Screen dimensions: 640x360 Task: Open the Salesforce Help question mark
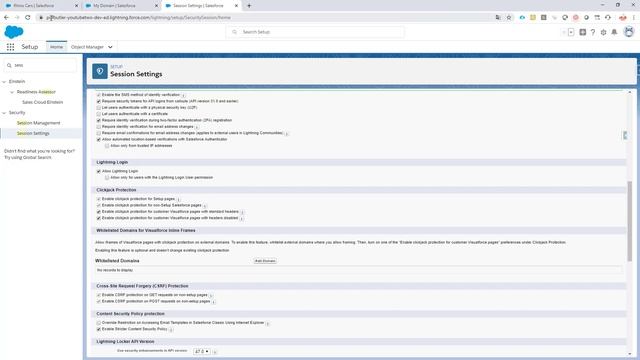click(593, 32)
